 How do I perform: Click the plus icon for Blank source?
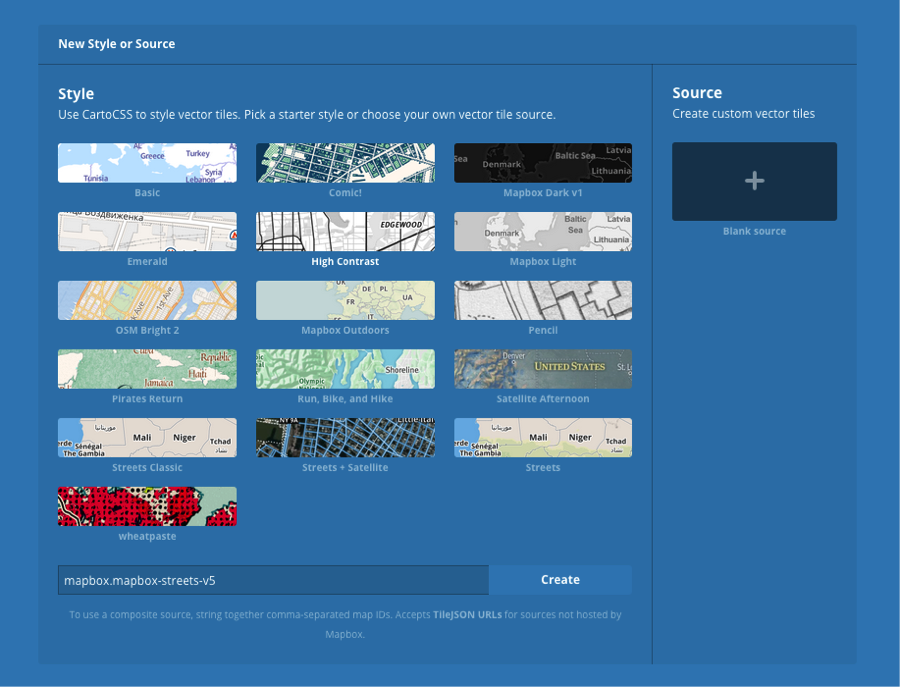pyautogui.click(x=754, y=181)
